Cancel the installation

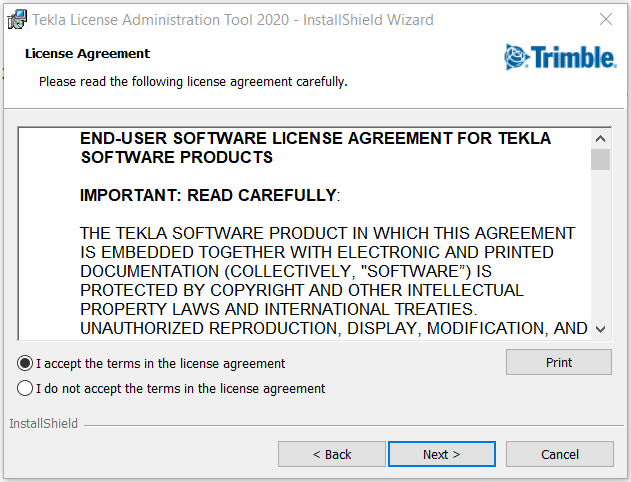coord(559,454)
